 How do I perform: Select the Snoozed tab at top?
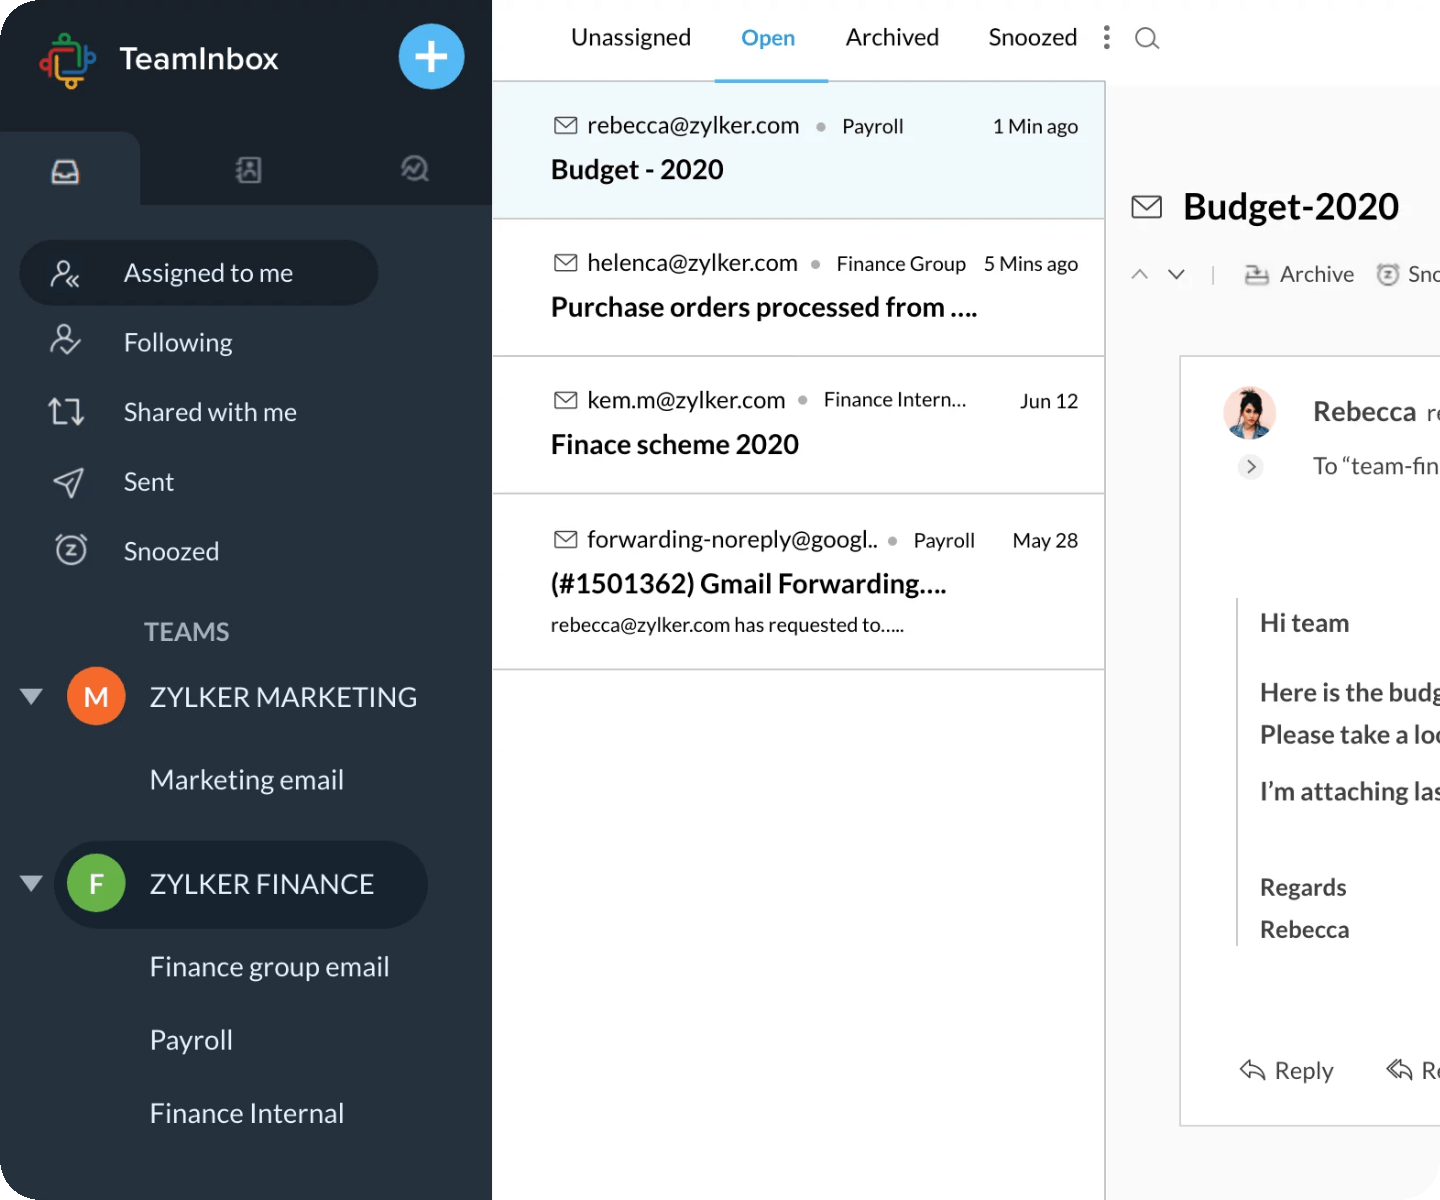pyautogui.click(x=1032, y=38)
